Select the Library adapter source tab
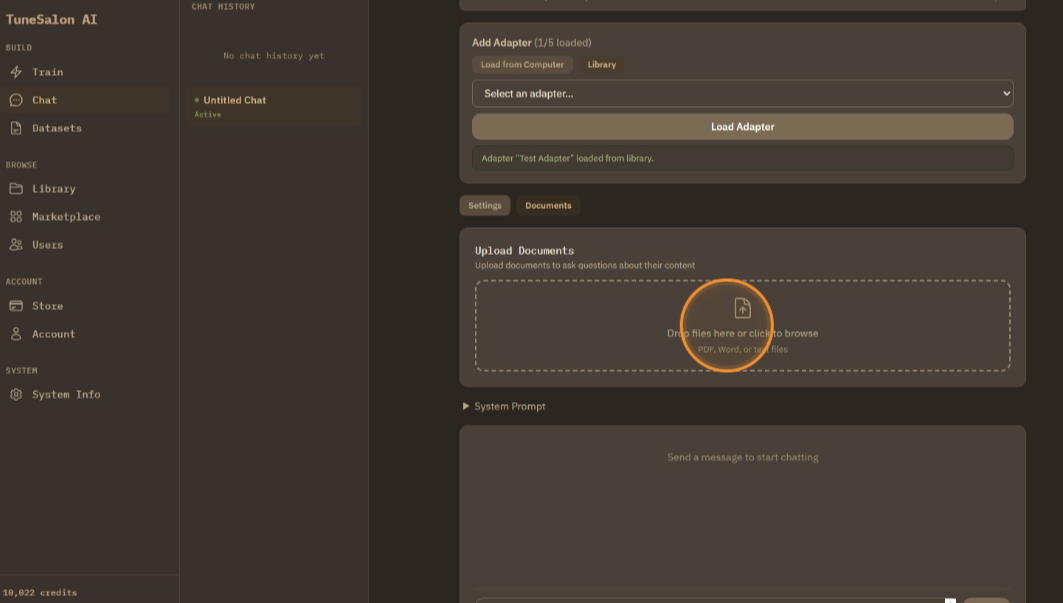Viewport: 1063px width, 603px height. pyautogui.click(x=601, y=64)
